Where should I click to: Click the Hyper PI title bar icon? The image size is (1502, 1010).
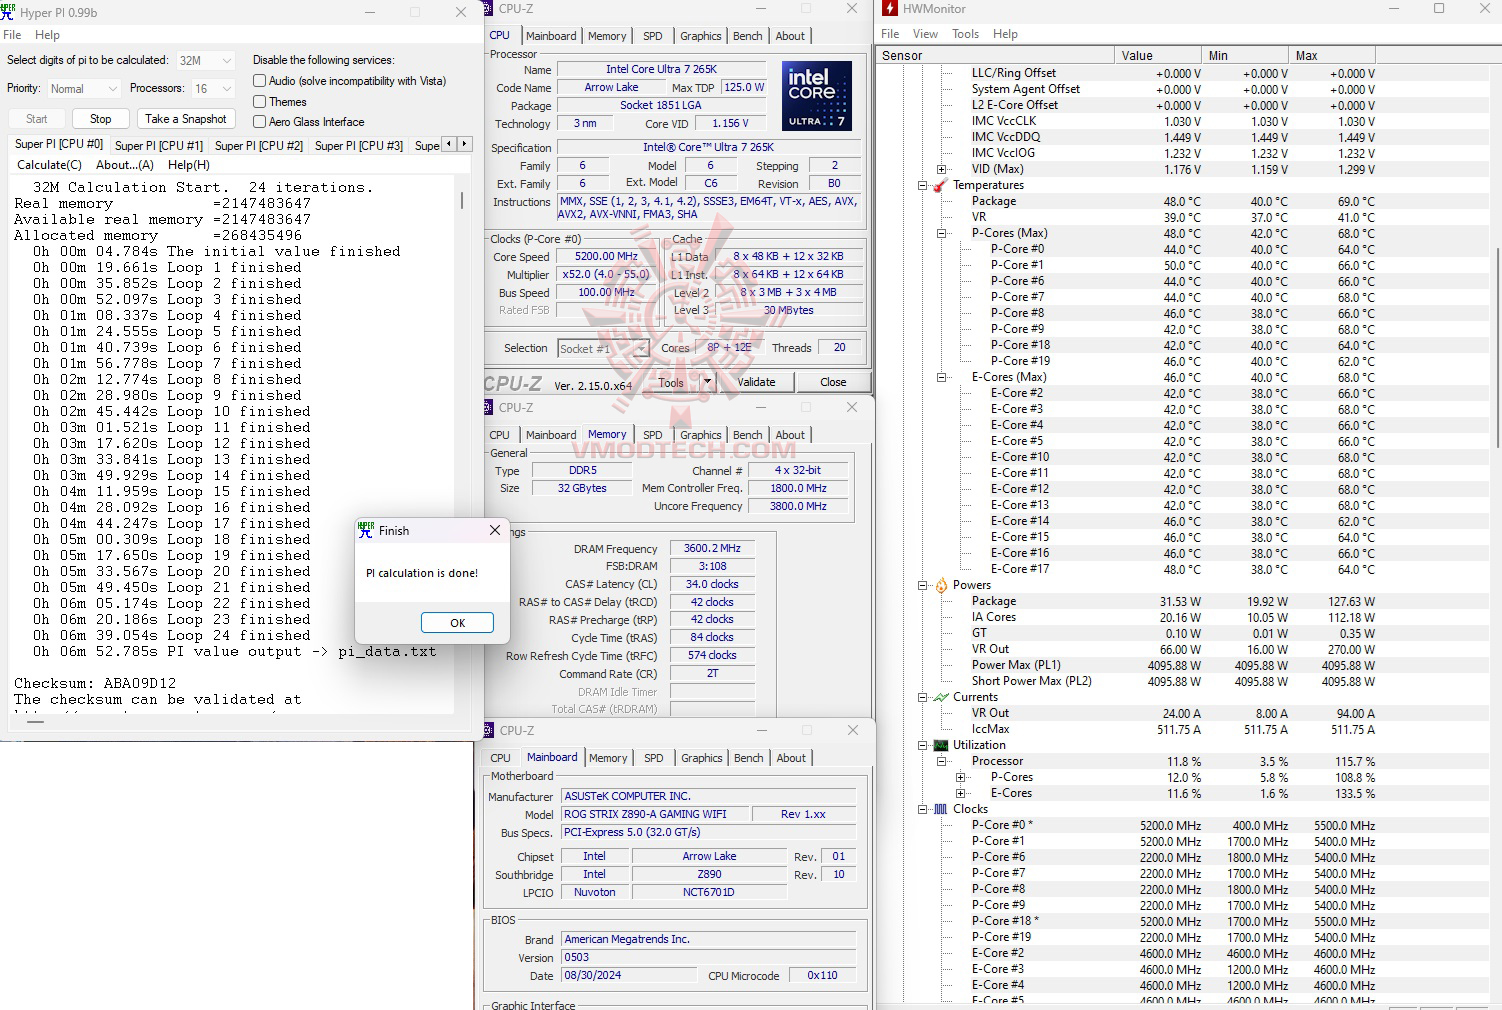click(8, 12)
